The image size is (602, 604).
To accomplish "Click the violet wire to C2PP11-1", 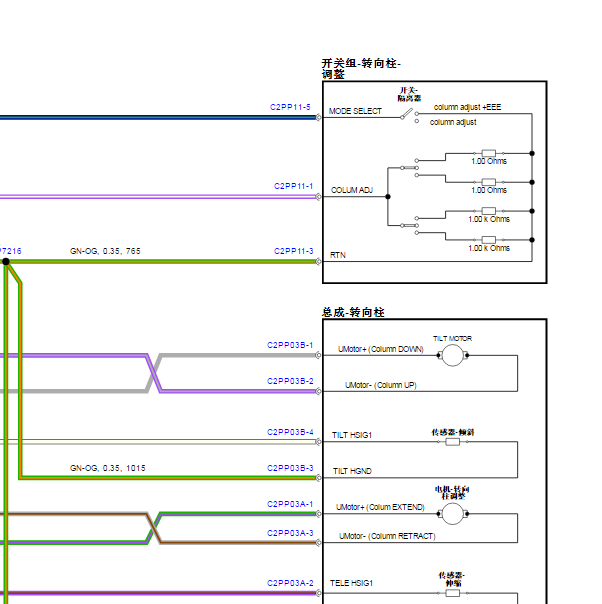I will pos(158,197).
